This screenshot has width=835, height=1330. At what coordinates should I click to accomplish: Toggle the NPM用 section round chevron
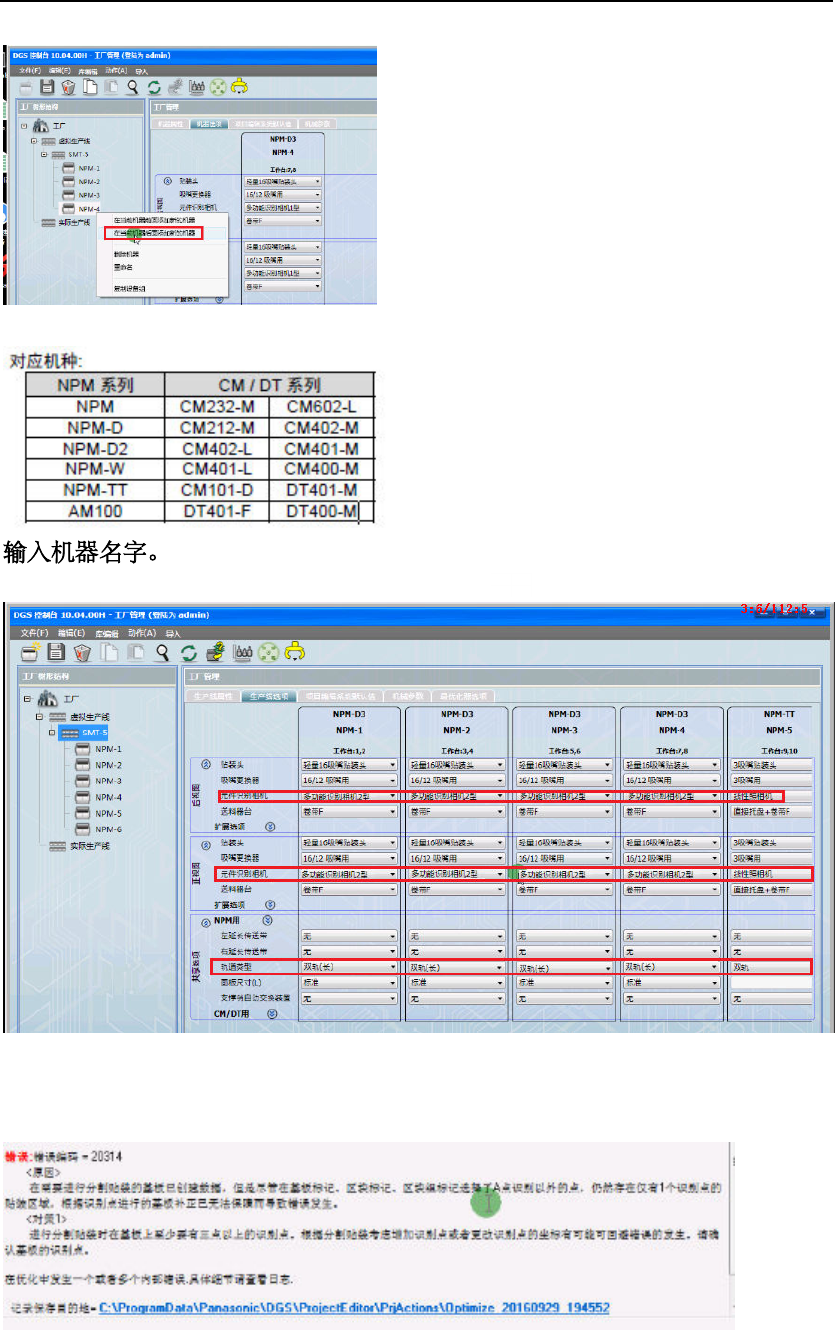tap(267, 920)
